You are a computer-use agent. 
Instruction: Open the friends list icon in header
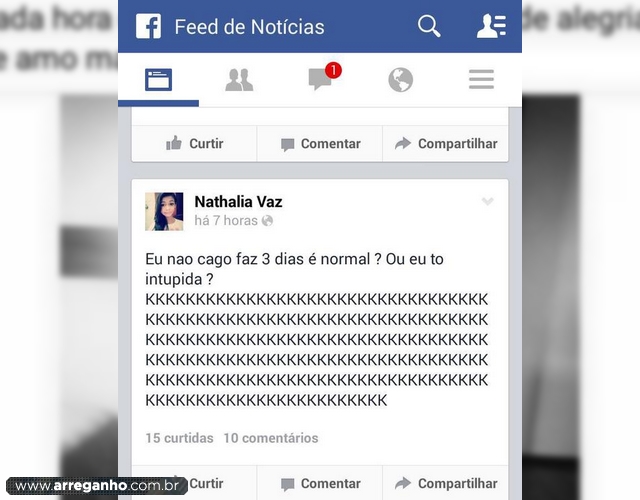point(491,26)
